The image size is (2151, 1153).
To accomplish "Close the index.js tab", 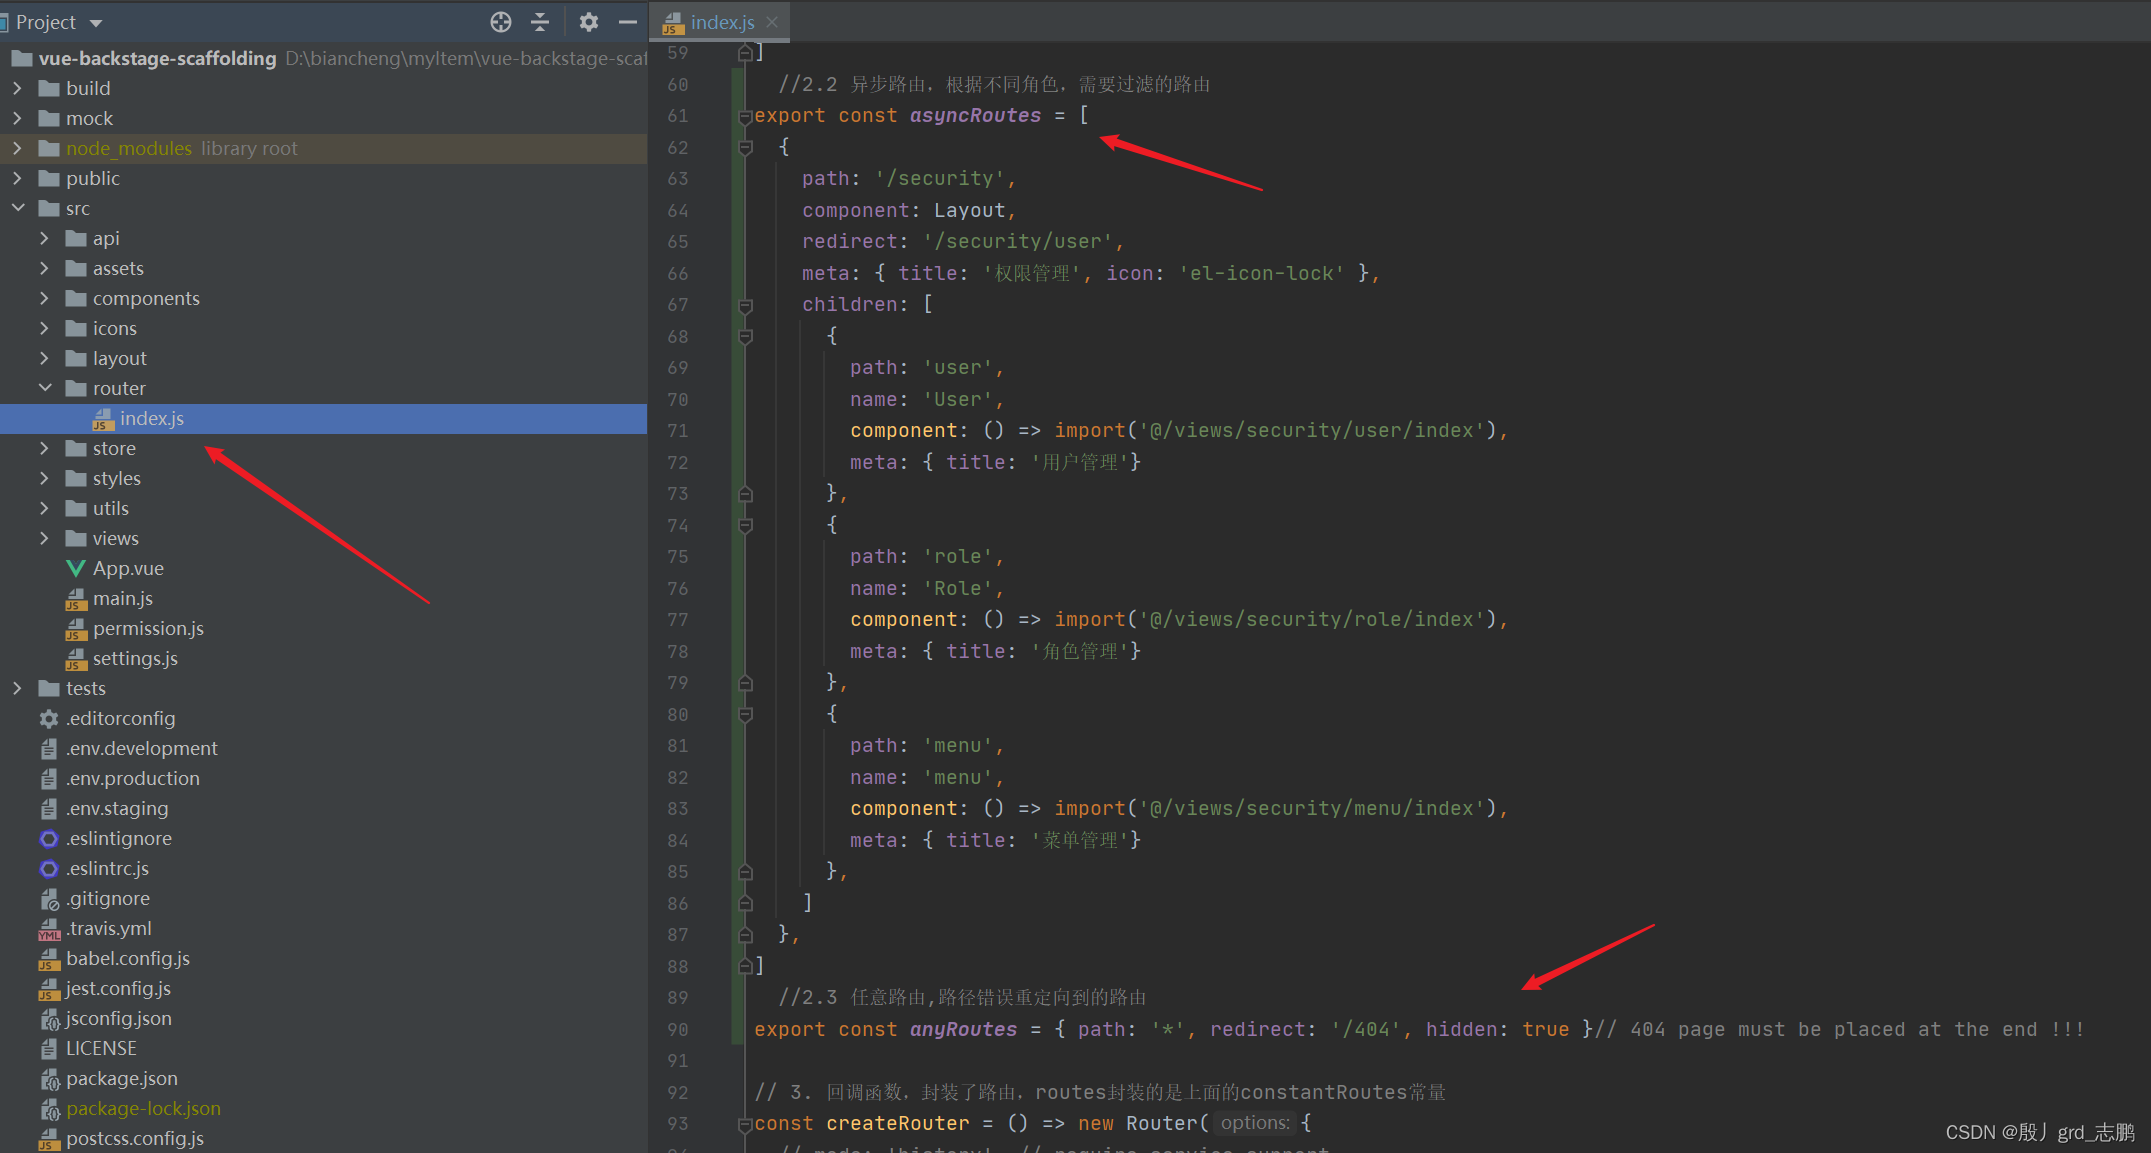I will (772, 22).
